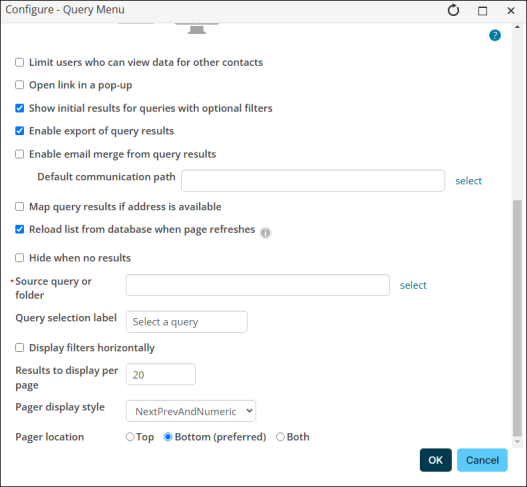
Task: Choose Both for pager location
Action: [280, 437]
